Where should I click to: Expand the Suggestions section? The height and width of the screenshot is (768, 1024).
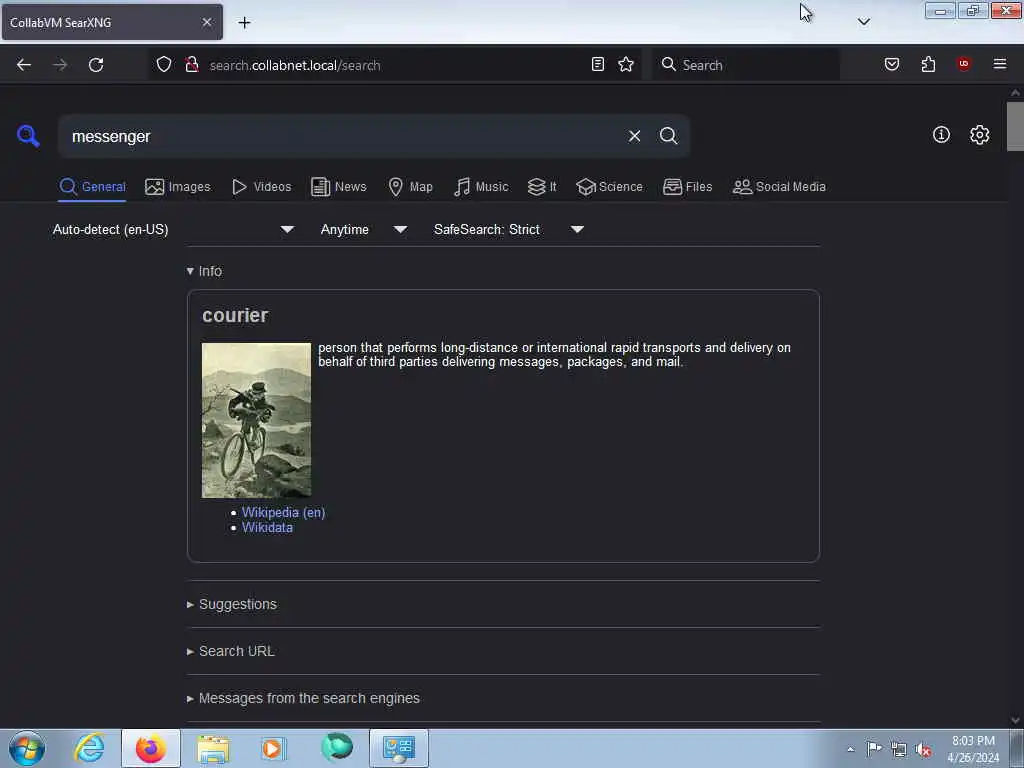point(232,605)
